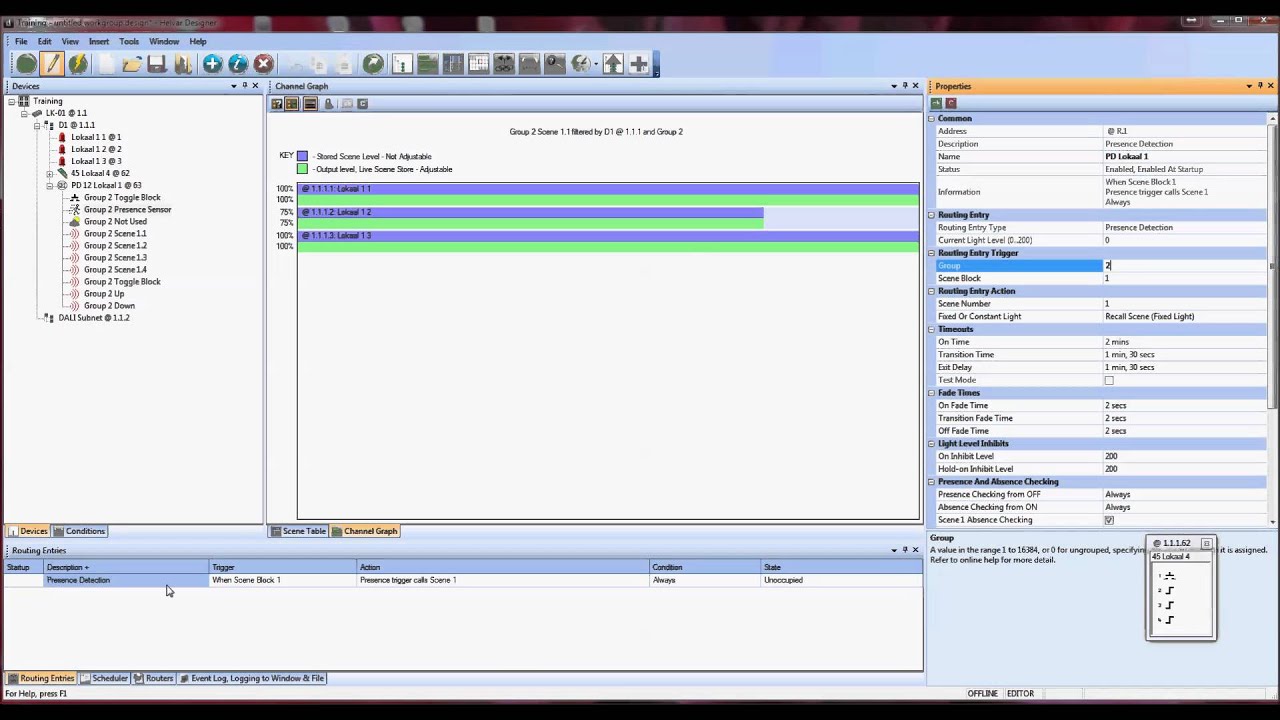Open Event Log, Logging to Window & File tab
1280x720 pixels.
[252, 678]
